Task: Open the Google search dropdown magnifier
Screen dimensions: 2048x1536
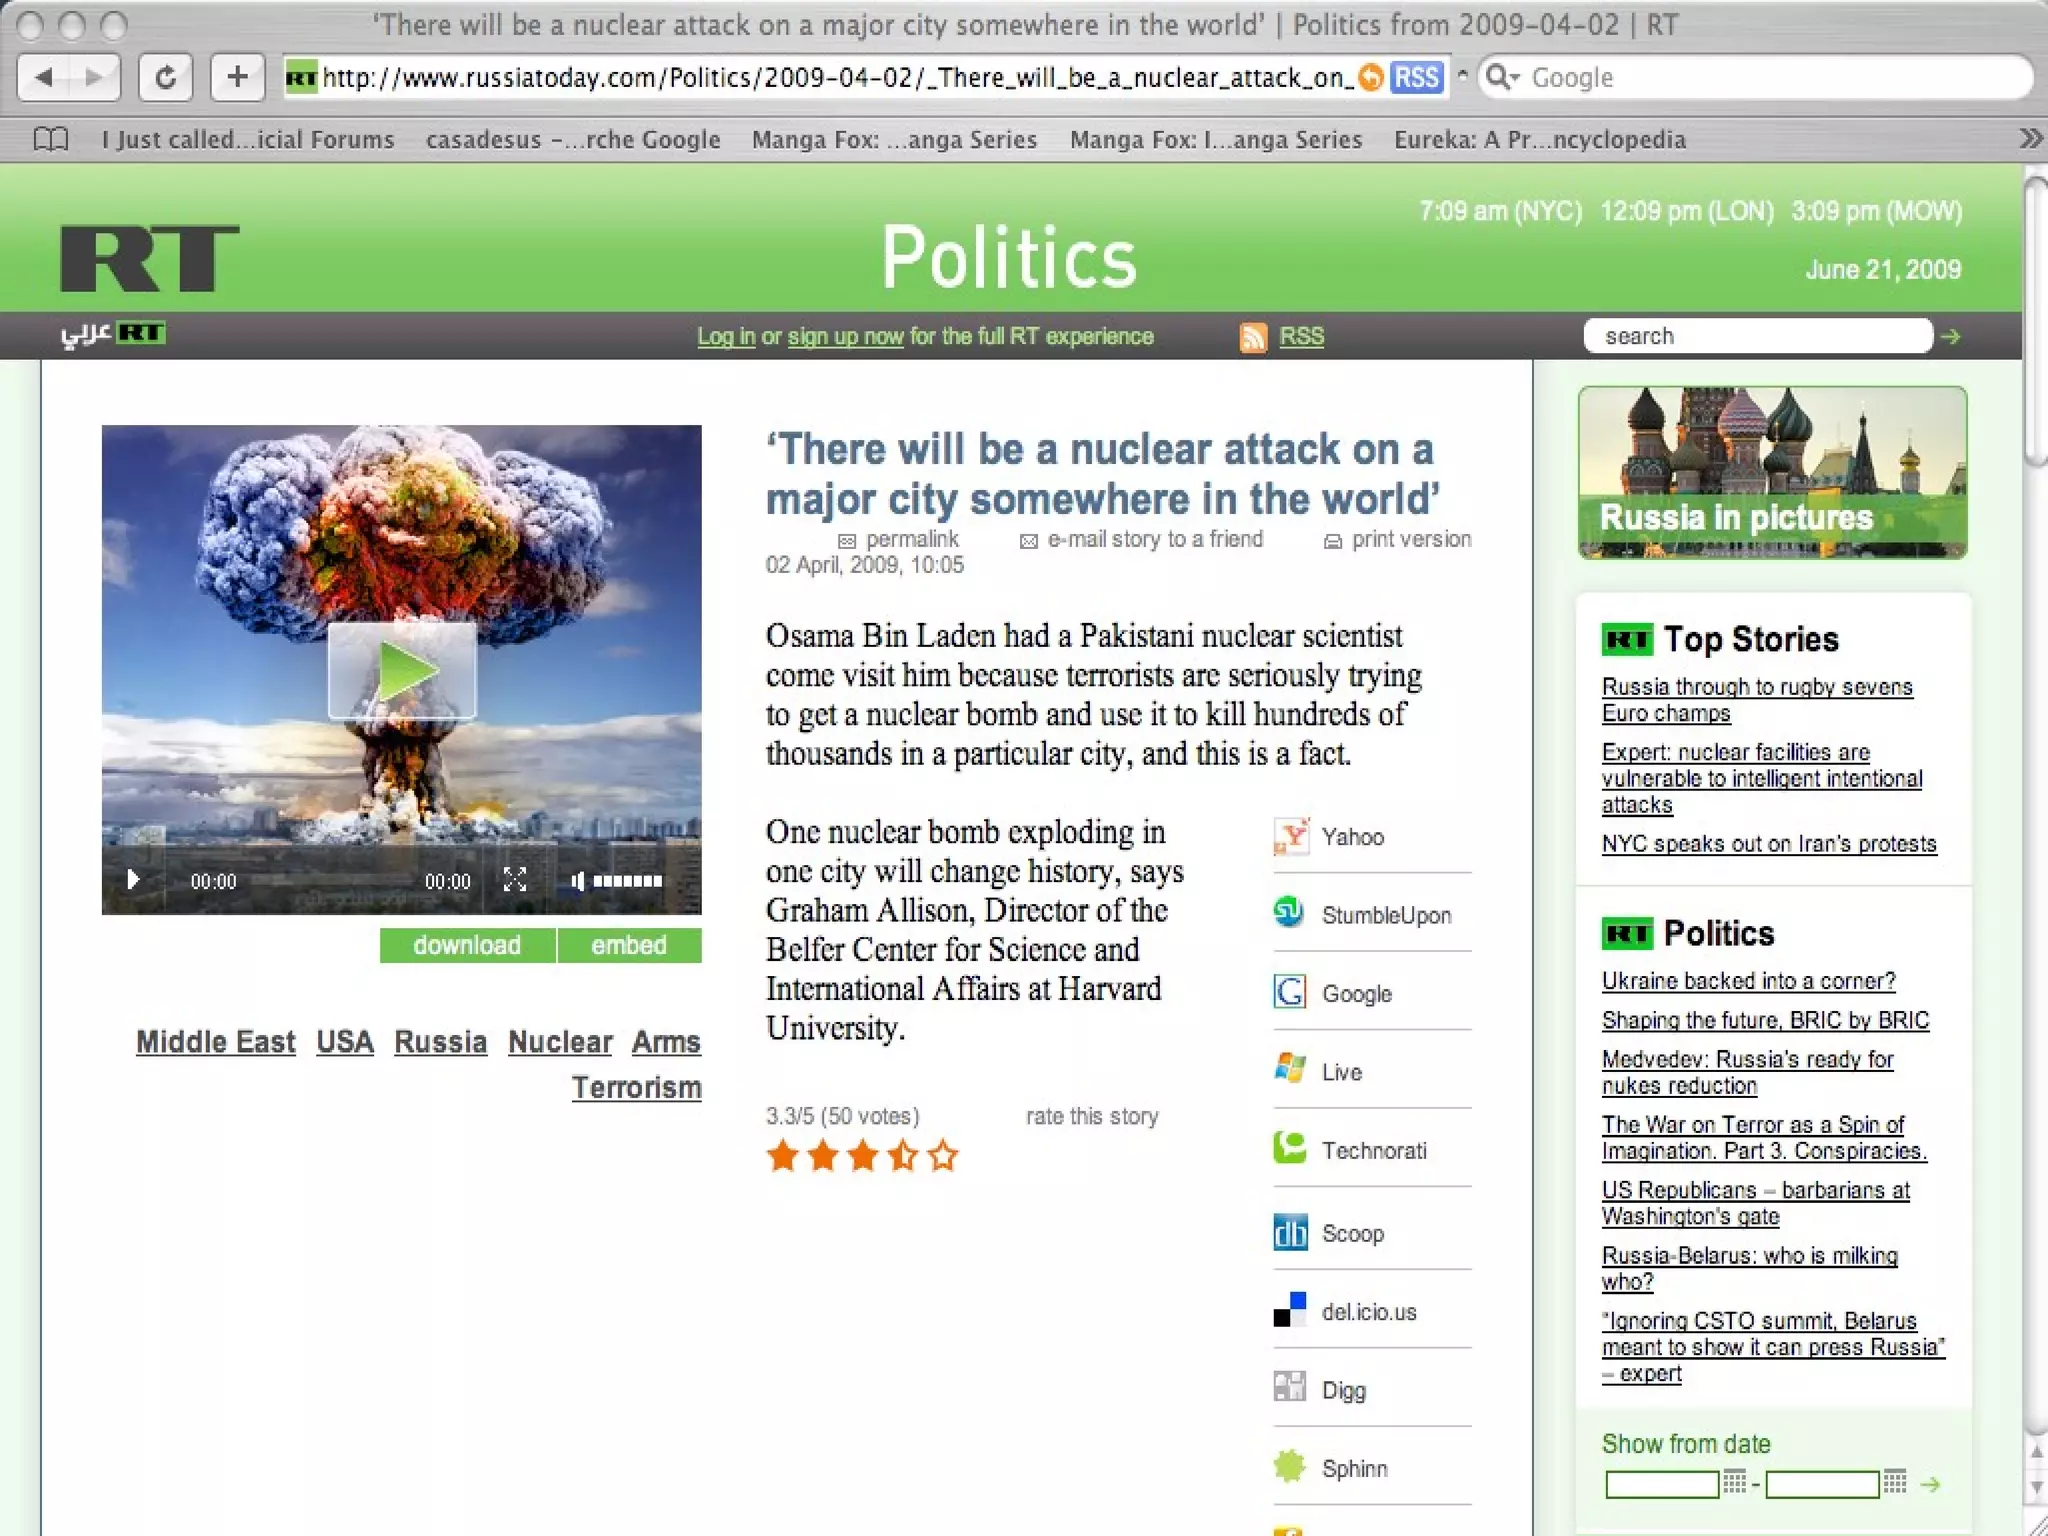Action: 1501,77
